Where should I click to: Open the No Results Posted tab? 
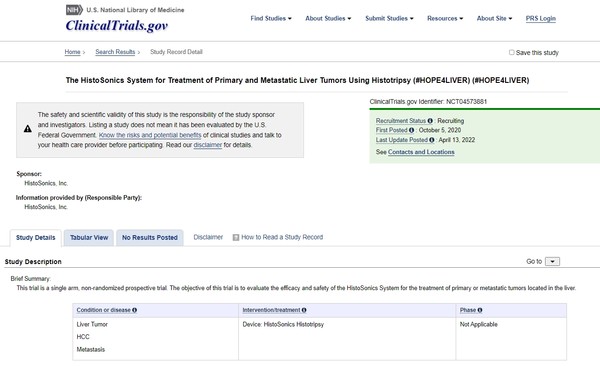[150, 238]
